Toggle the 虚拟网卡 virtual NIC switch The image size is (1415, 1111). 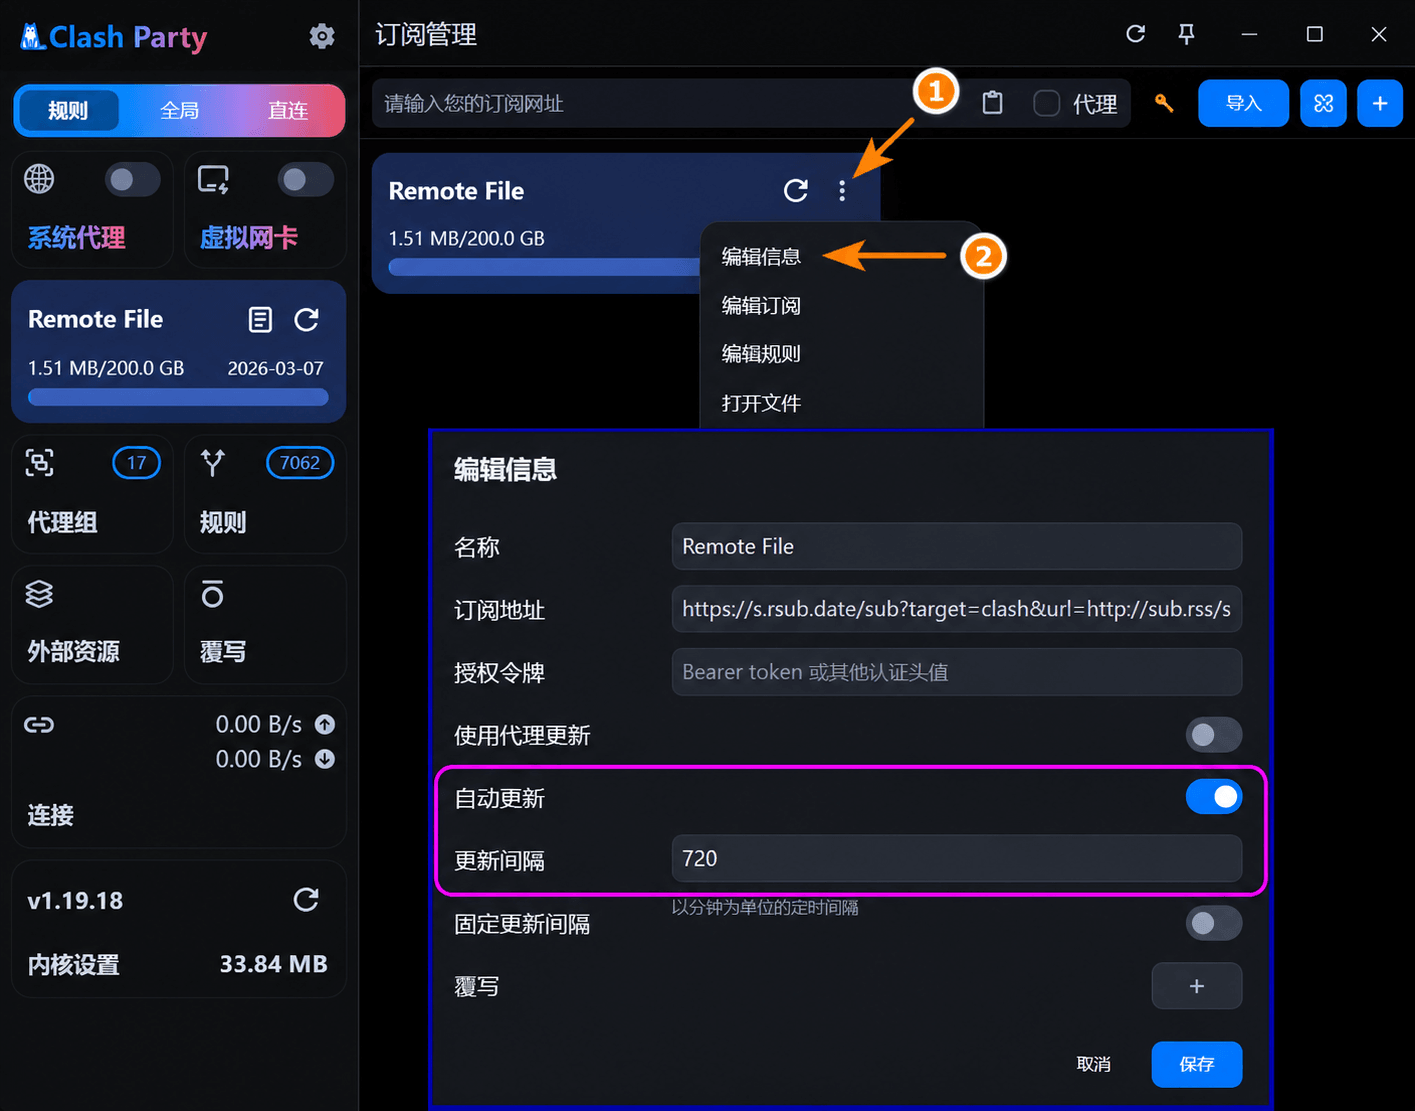[306, 180]
